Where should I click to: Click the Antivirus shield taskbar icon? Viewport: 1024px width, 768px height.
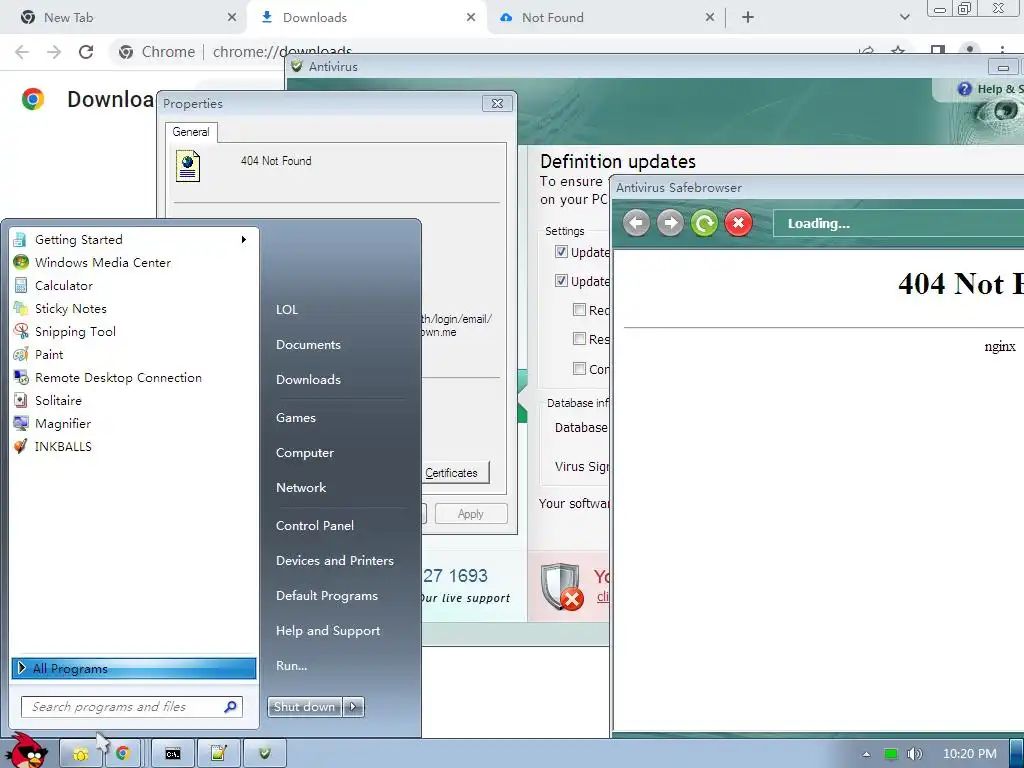pos(264,754)
